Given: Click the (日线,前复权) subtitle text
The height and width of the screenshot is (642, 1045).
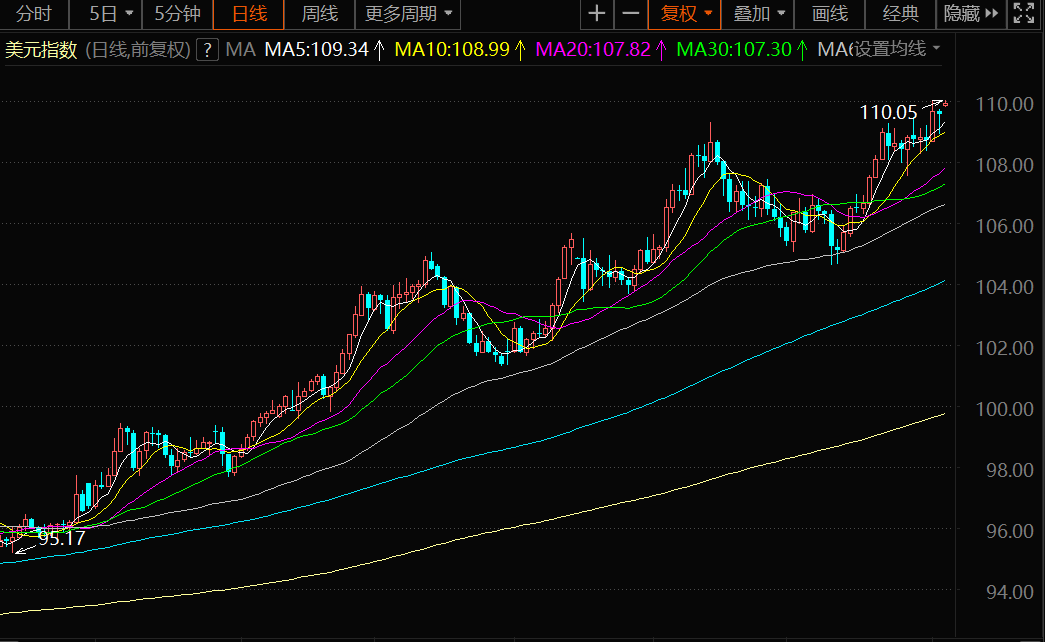Looking at the screenshot, I should click(138, 50).
